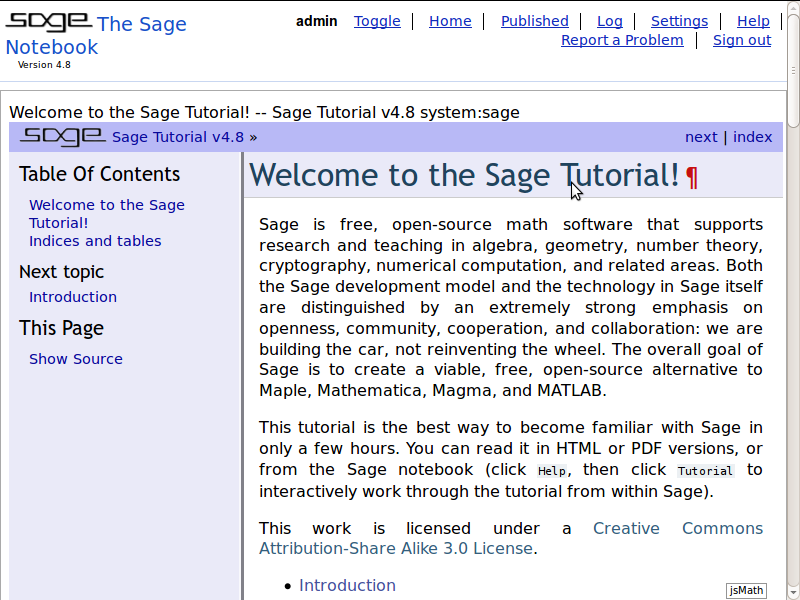
Task: Click the red paragraph permalink symbol
Action: click(x=692, y=177)
